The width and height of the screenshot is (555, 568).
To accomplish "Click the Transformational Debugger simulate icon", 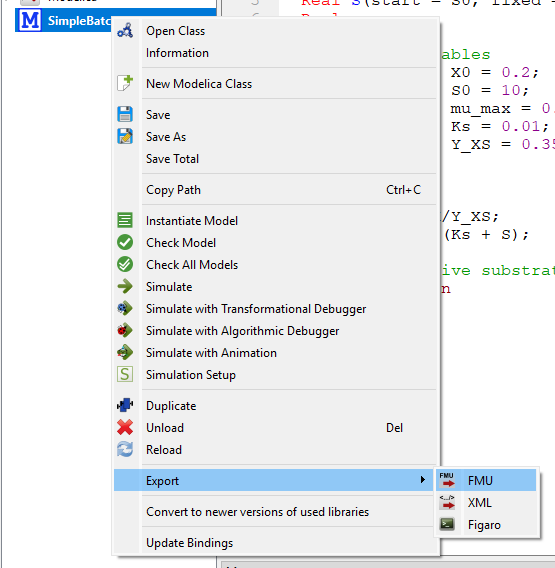I will tap(125, 309).
